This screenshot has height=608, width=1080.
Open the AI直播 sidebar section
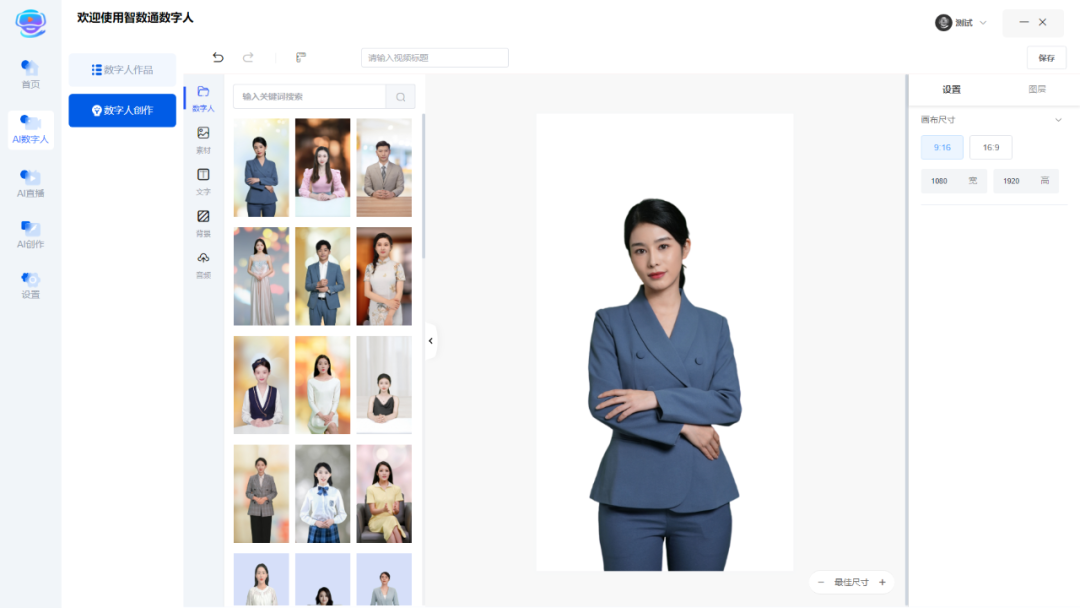30,183
